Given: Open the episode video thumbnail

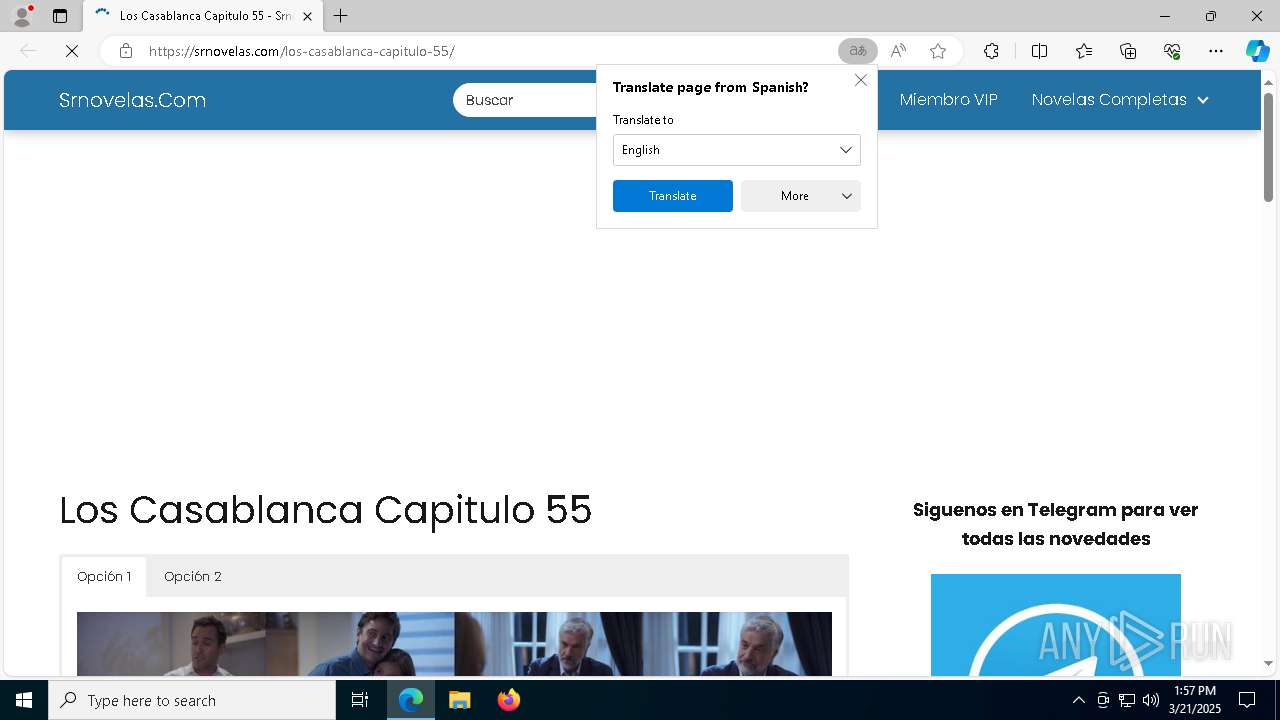Looking at the screenshot, I should (454, 644).
